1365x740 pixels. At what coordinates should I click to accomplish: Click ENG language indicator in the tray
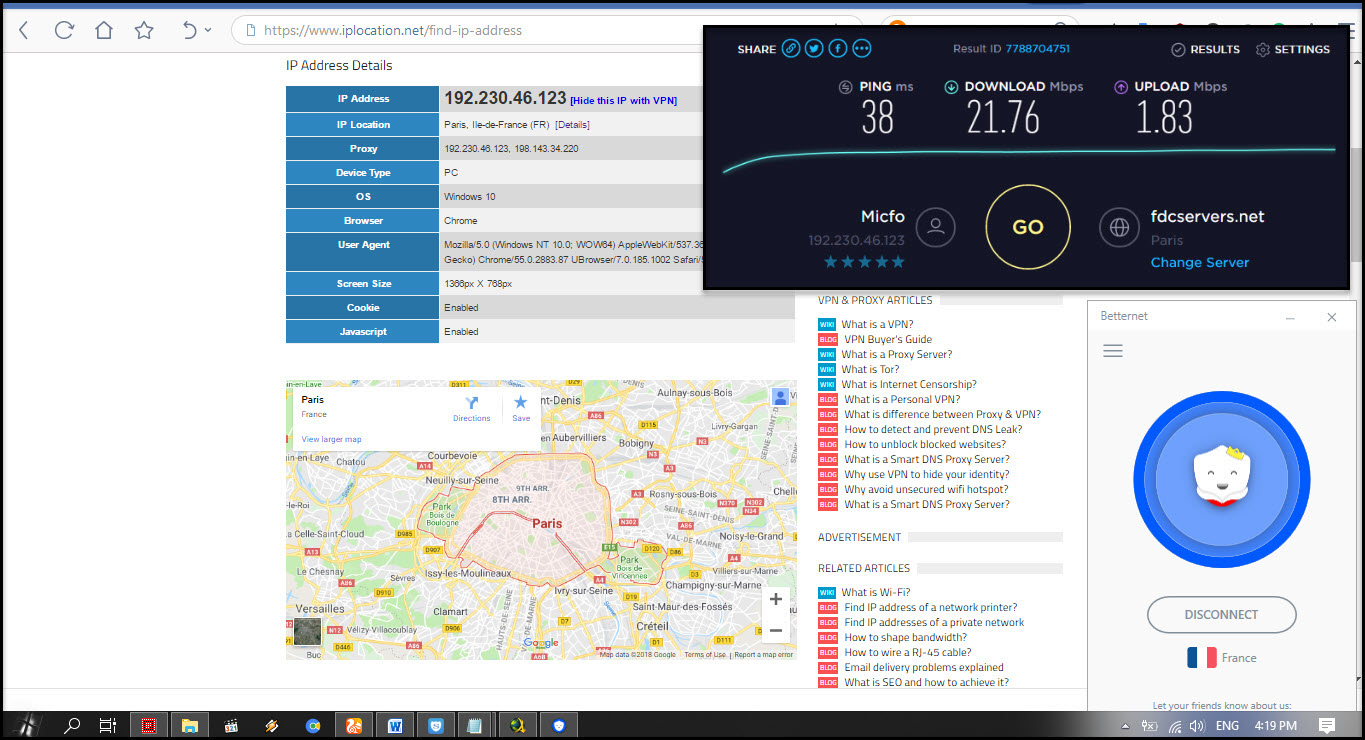coord(1227,726)
